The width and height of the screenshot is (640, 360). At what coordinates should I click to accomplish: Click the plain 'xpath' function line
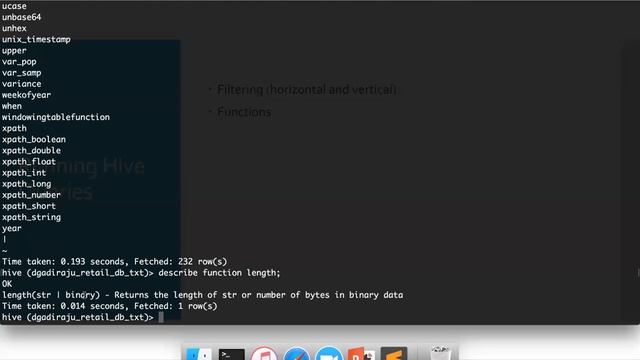point(14,129)
